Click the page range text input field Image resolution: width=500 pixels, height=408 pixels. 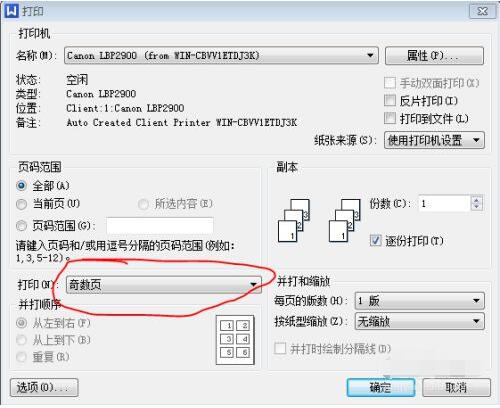pos(160,226)
